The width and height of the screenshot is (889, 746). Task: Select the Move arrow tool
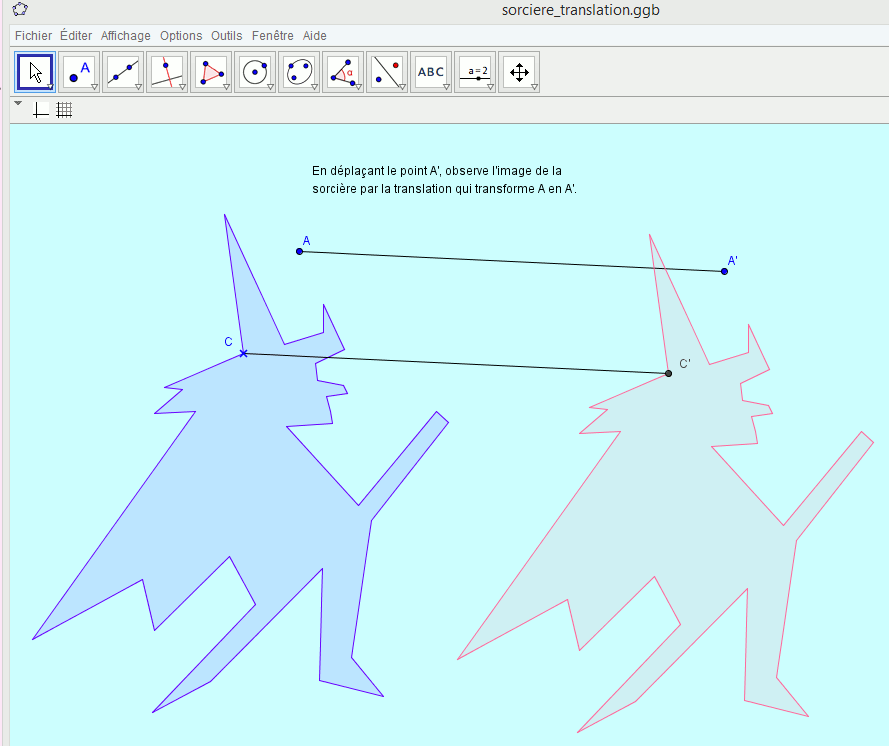pyautogui.click(x=33, y=71)
